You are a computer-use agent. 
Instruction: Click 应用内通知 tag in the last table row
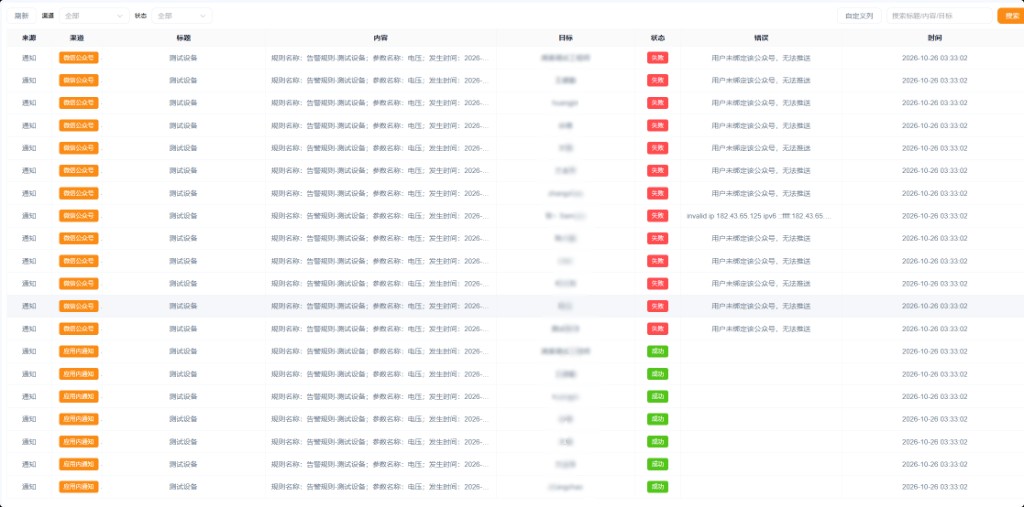point(78,487)
